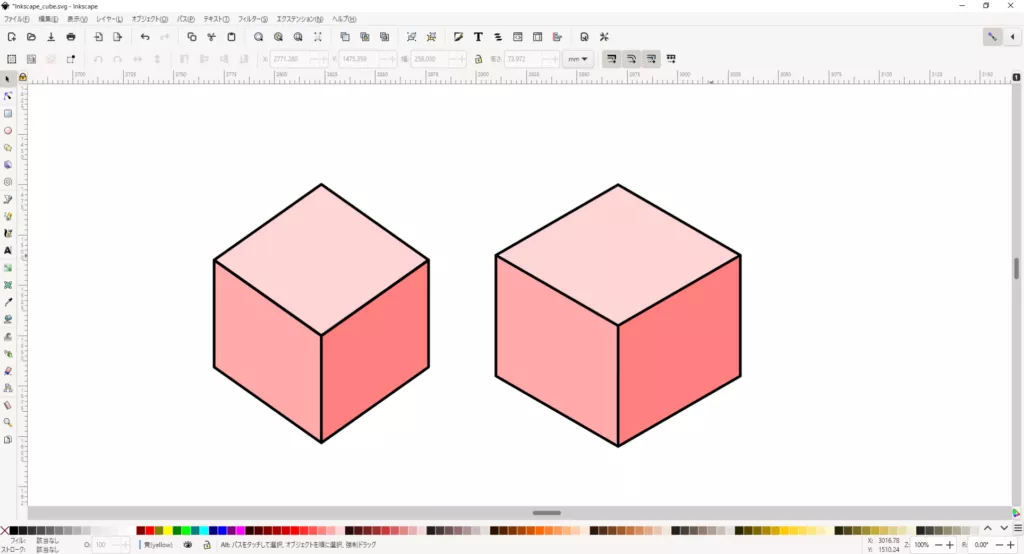Select the Zoom magnifier tool
Screen dimensions: 1024x554
point(8,422)
